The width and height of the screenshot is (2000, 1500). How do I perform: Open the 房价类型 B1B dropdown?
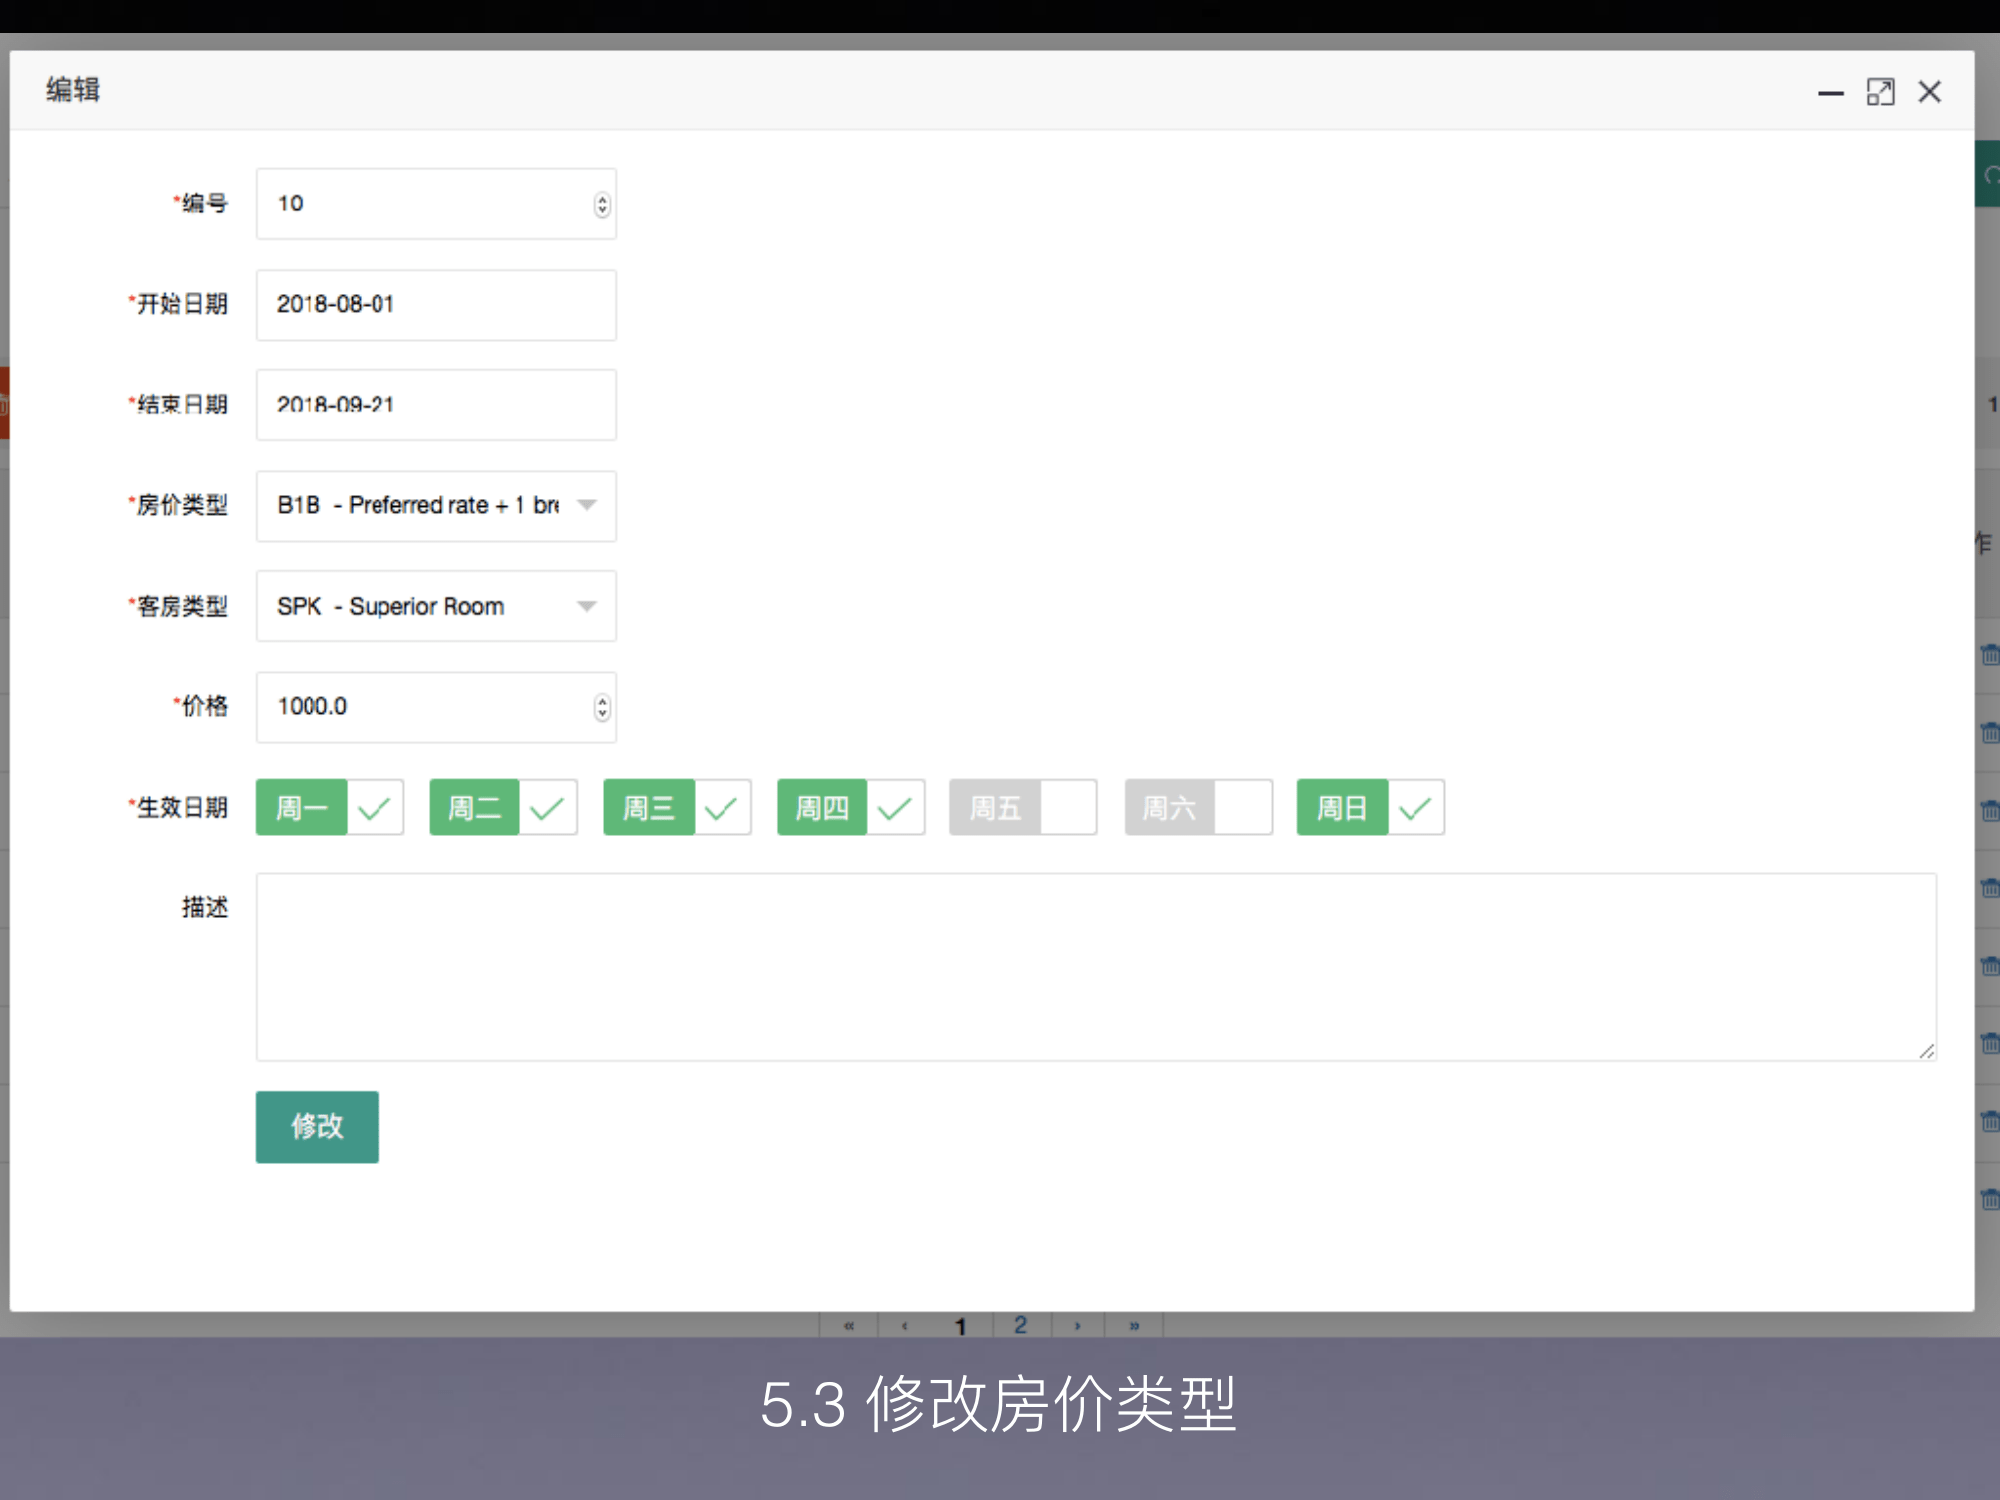click(x=586, y=506)
